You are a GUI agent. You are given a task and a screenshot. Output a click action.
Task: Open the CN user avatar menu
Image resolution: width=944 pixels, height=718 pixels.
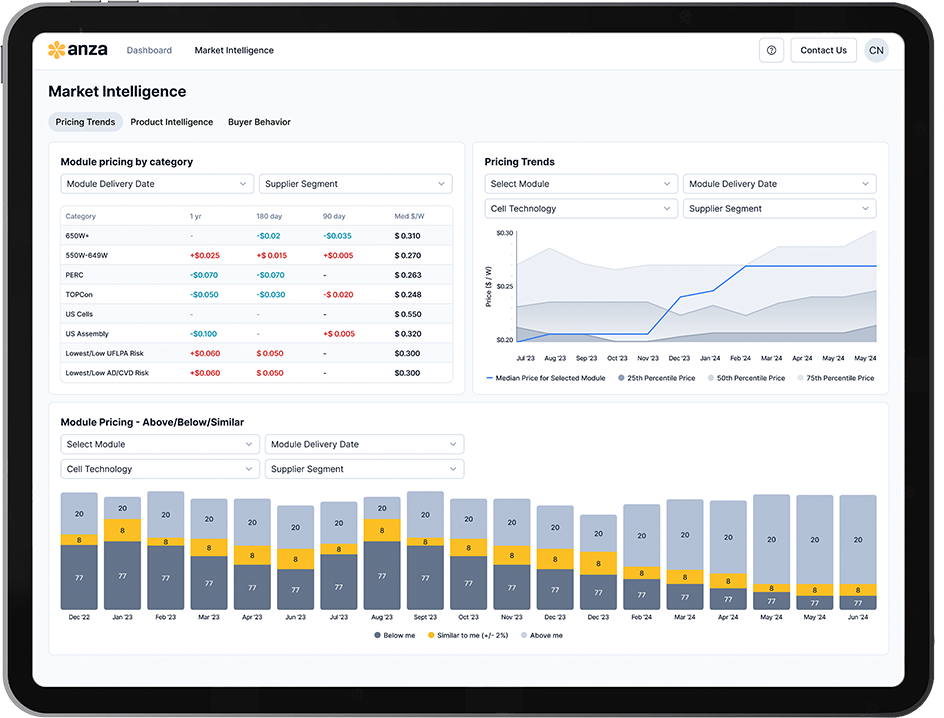tap(876, 51)
